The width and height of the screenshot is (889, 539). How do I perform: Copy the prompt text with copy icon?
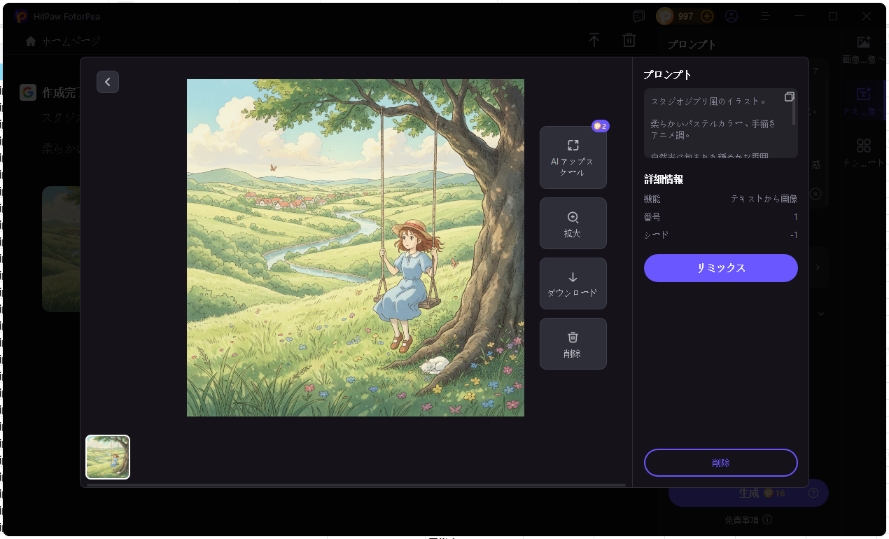coord(789,97)
